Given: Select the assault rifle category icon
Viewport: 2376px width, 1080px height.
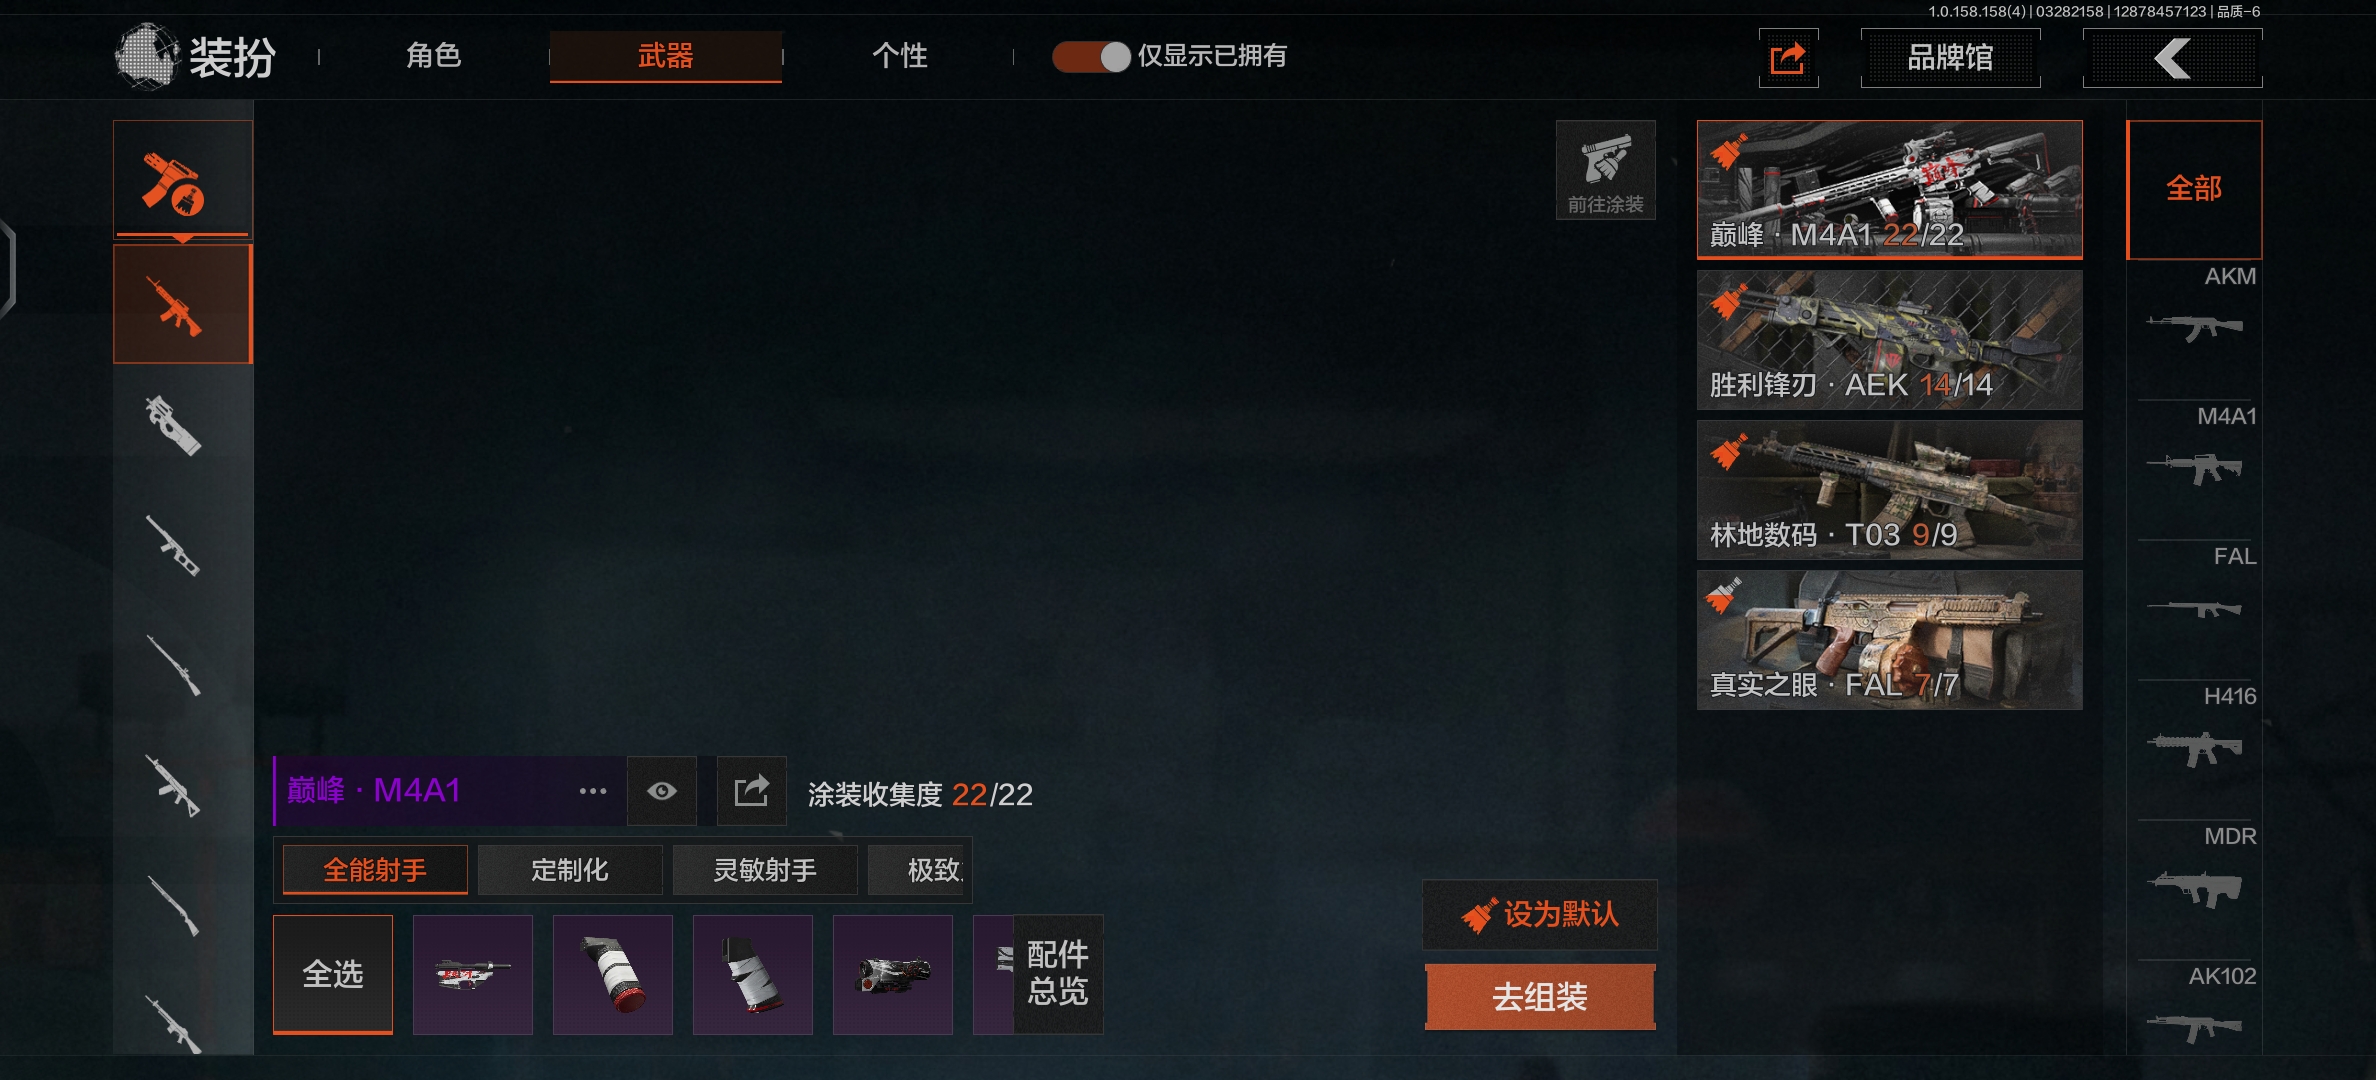Looking at the screenshot, I should tap(182, 304).
